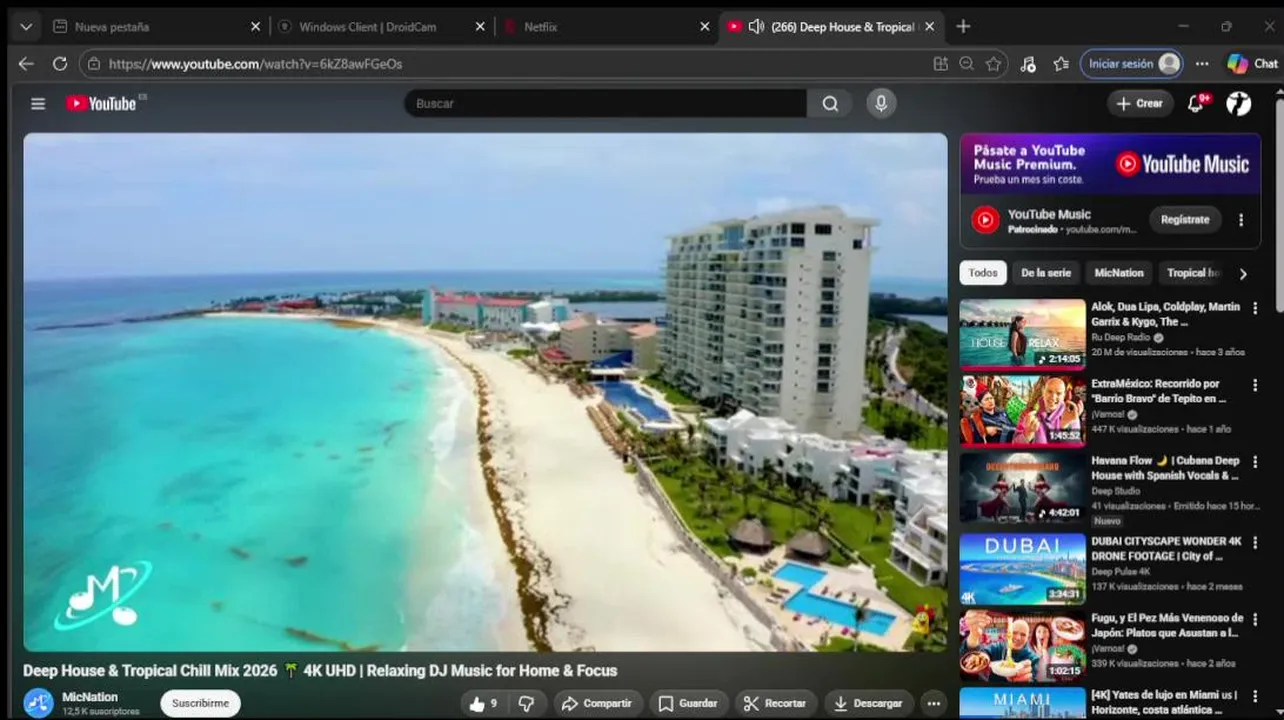Screen dimensions: 1284x720
Task: Focus the Buscar search field
Action: tap(605, 103)
